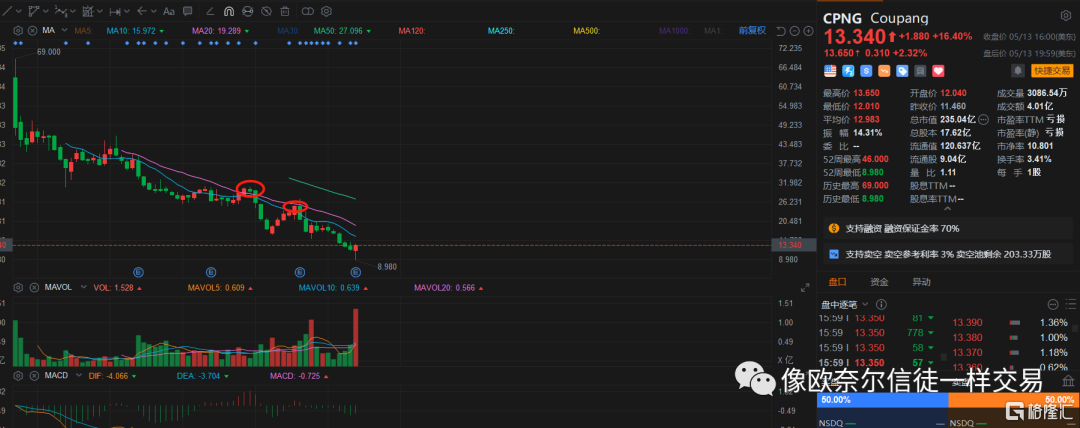1080x428 pixels.
Task: Toggle the drawing lock icon
Action: 248,11
